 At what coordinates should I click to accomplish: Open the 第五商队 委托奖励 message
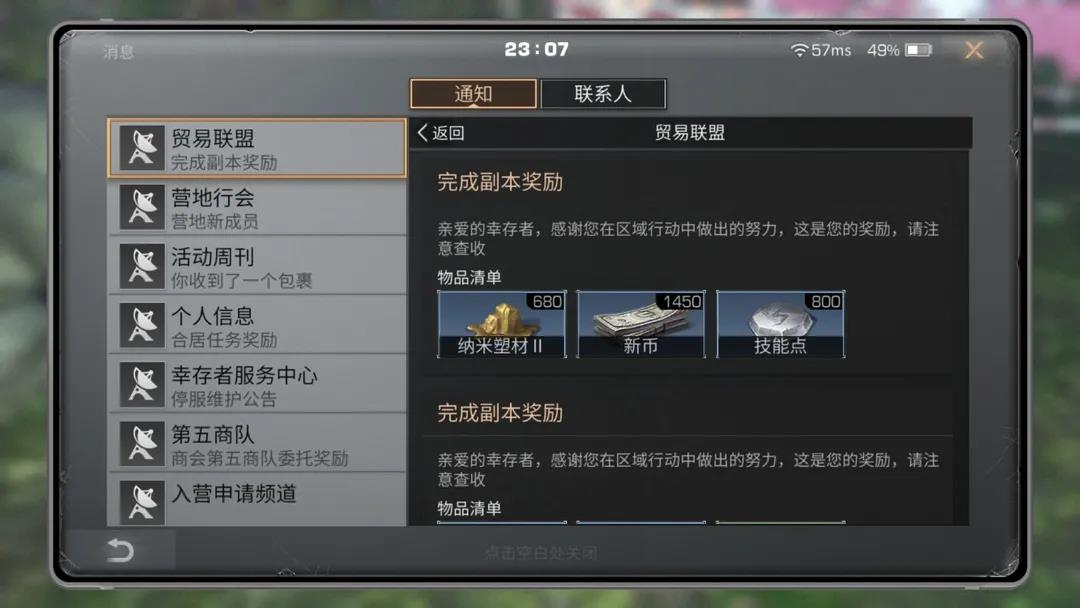258,444
